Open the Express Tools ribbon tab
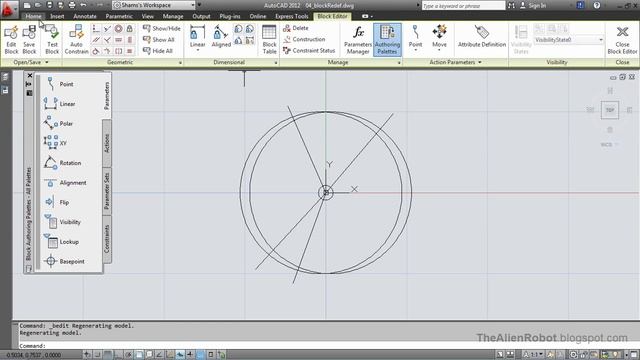Viewport: 640px width, 360px height. coord(291,16)
